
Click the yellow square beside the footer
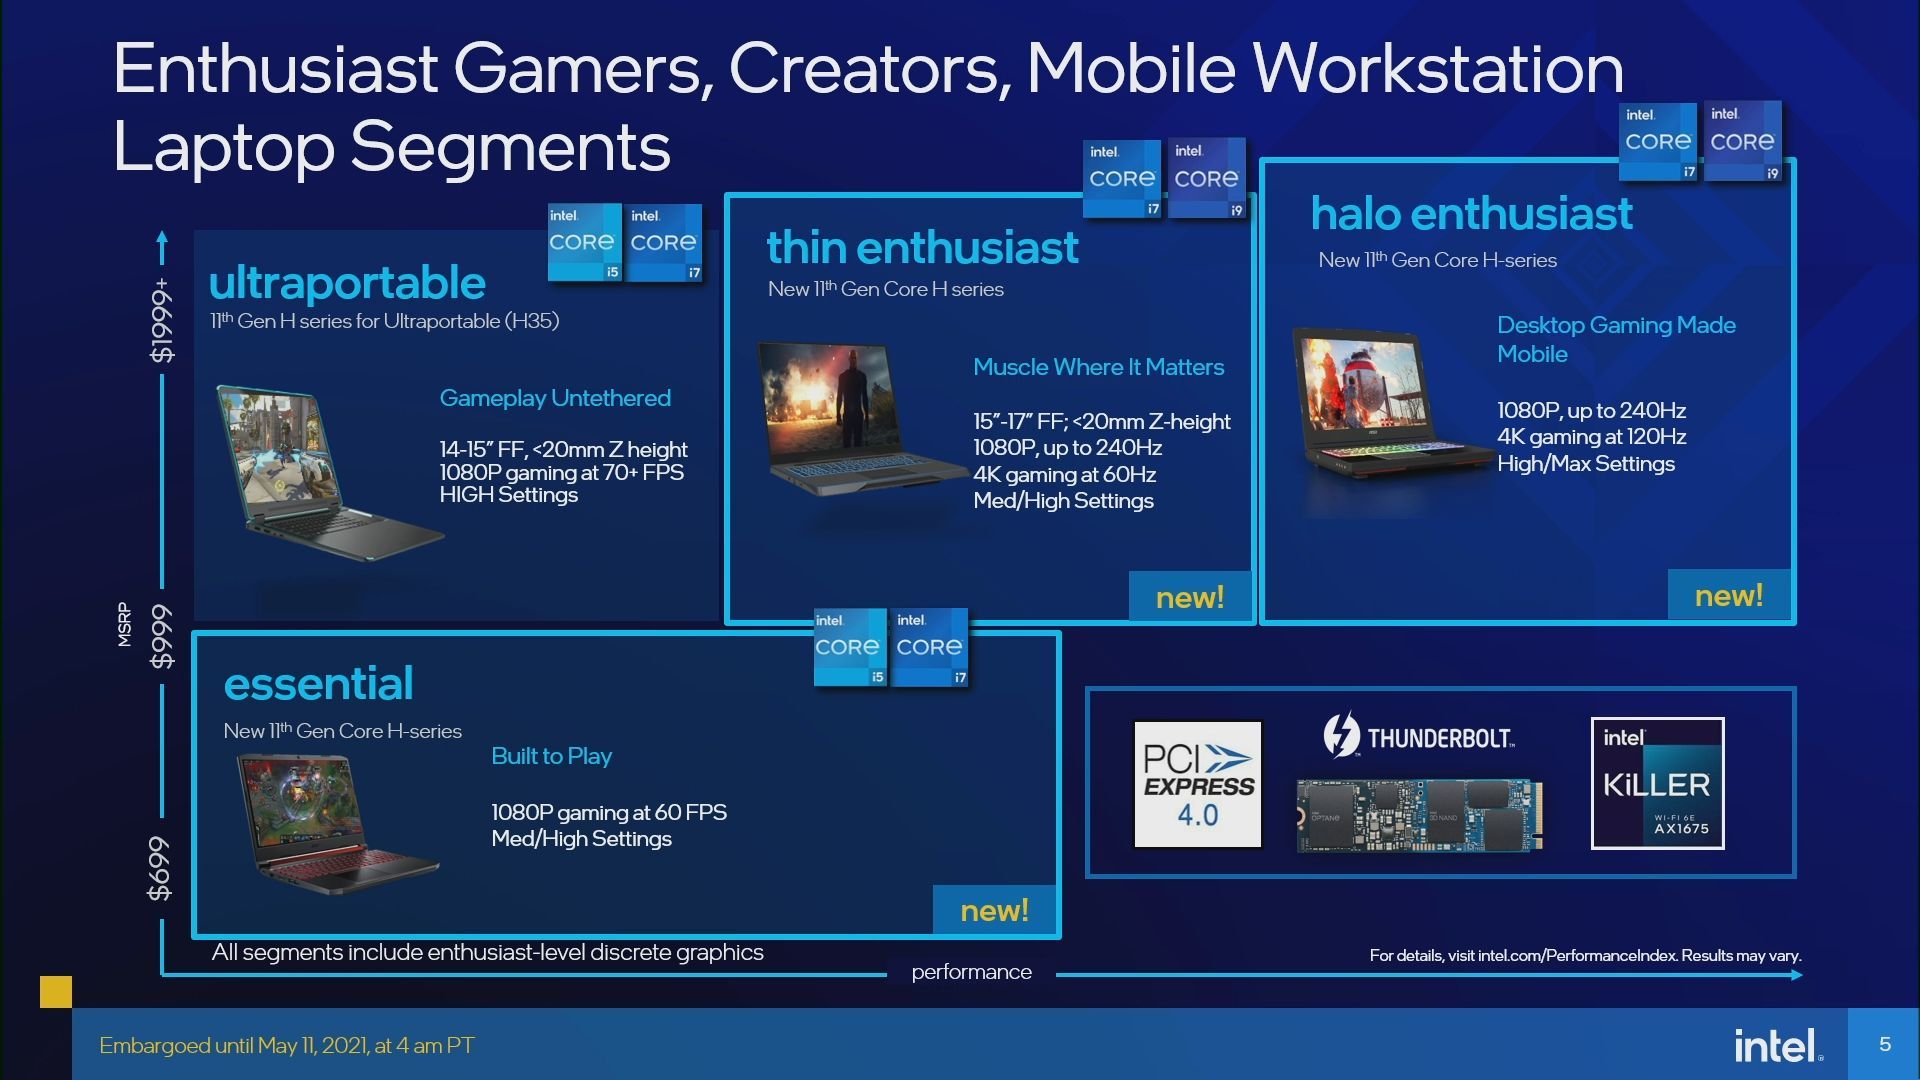(56, 992)
